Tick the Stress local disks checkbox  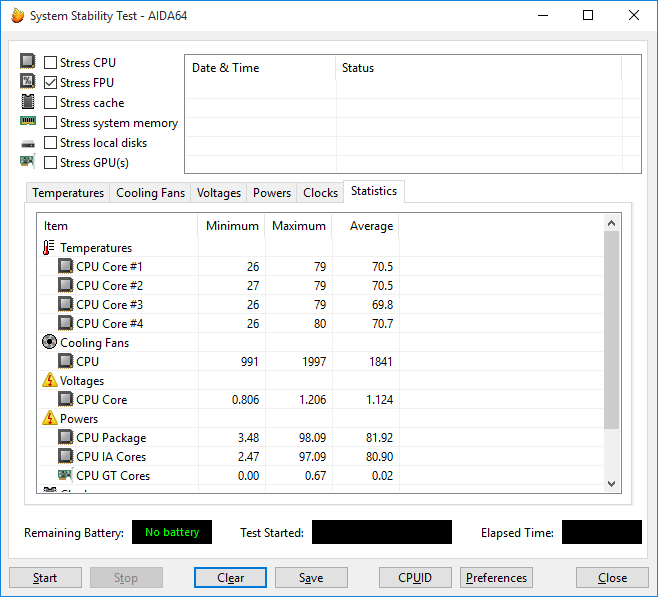click(x=50, y=143)
